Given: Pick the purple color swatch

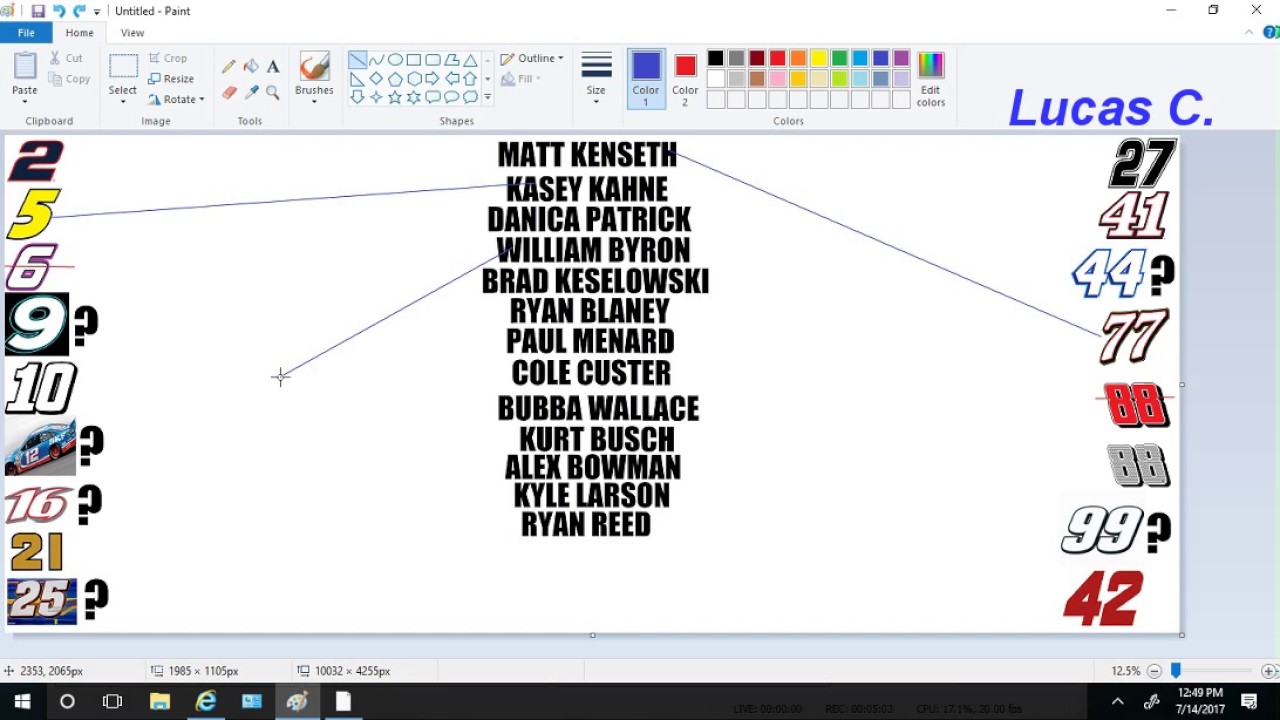Looking at the screenshot, I should [x=901, y=59].
